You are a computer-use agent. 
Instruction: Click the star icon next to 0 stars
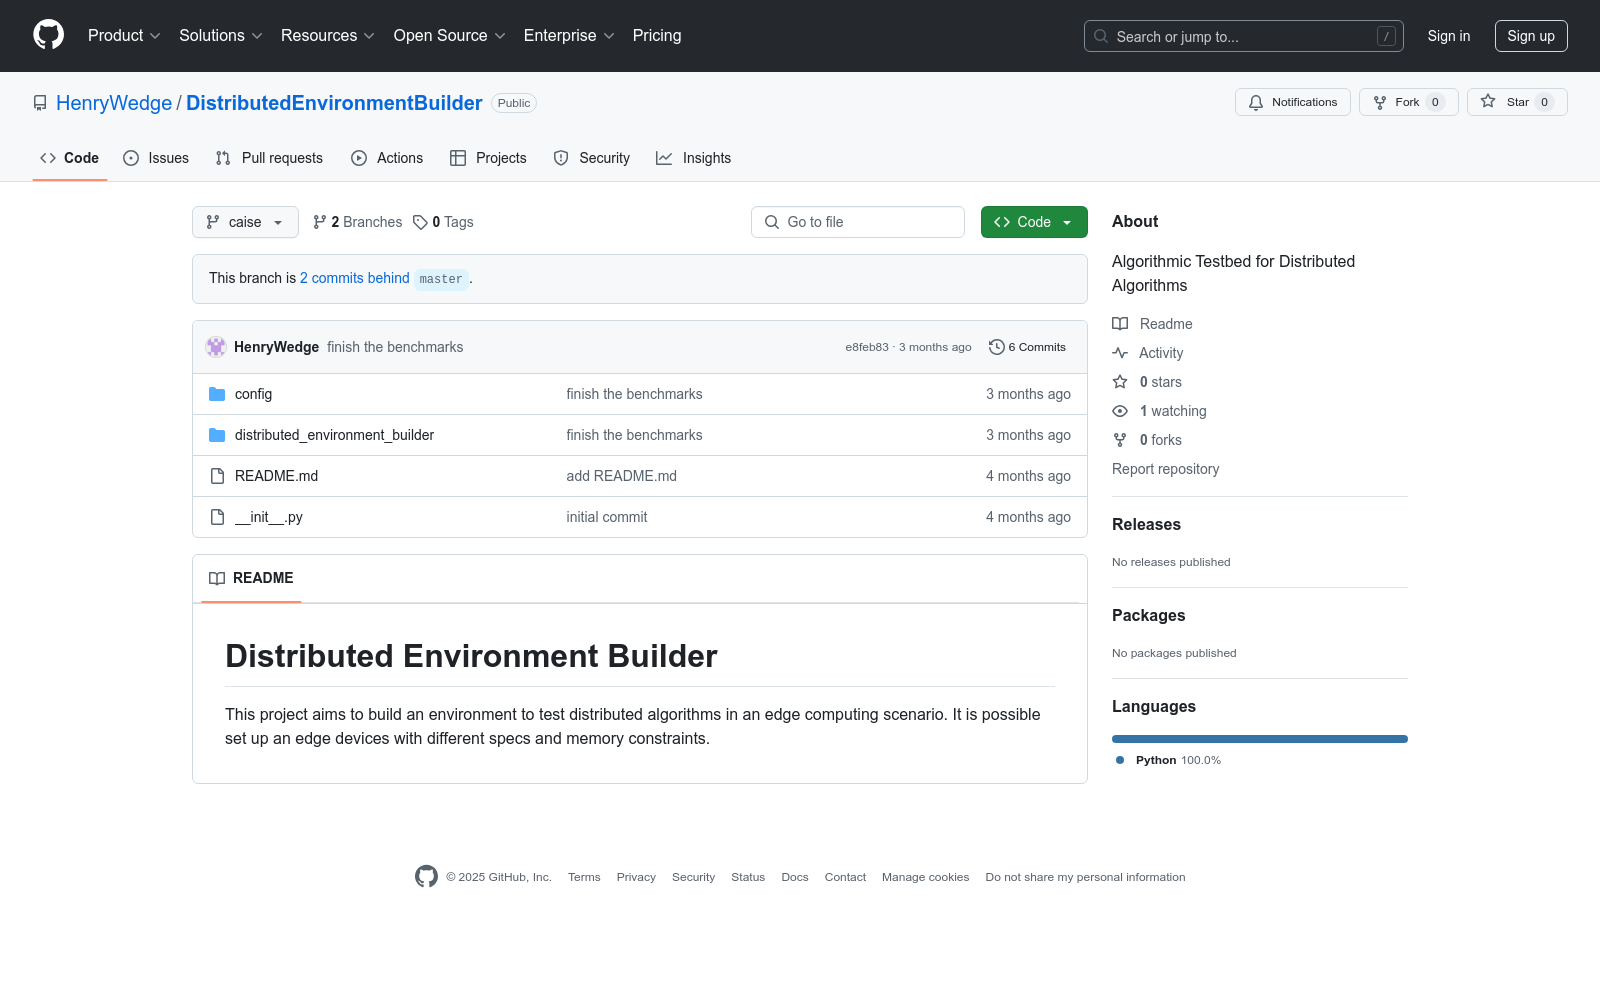point(1120,382)
